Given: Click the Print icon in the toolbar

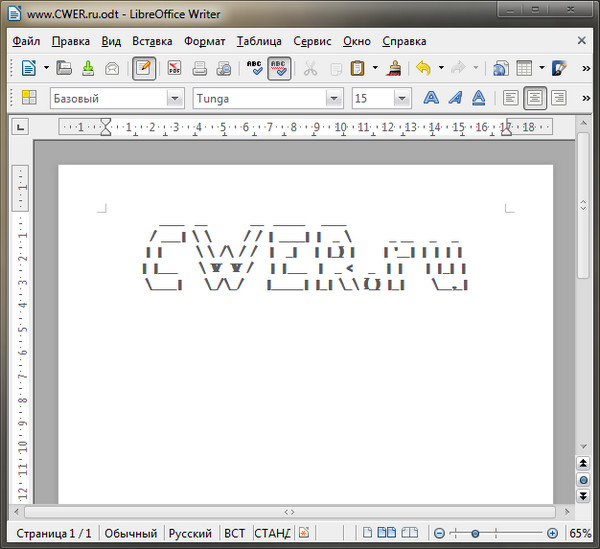Looking at the screenshot, I should [x=199, y=68].
